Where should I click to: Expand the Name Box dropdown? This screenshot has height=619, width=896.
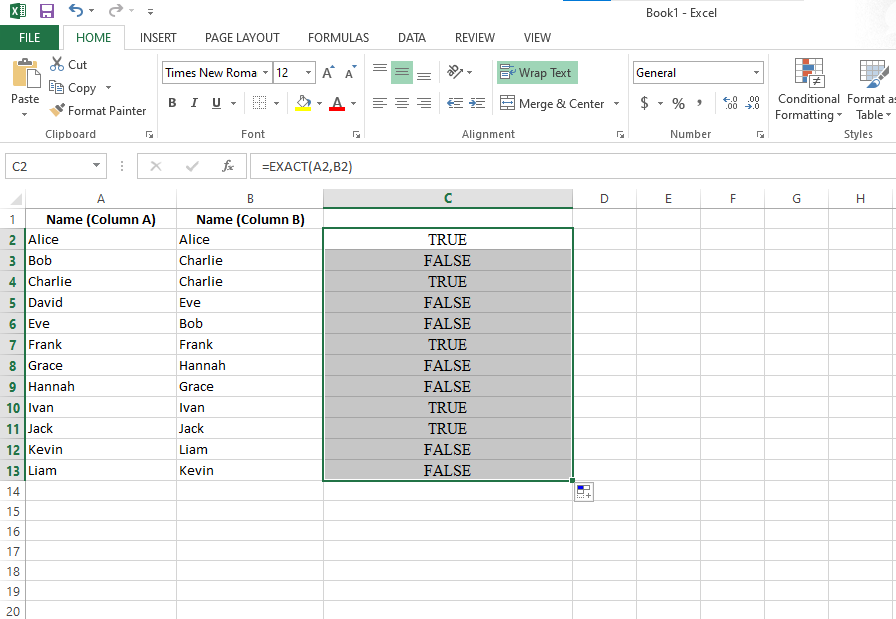coord(97,166)
